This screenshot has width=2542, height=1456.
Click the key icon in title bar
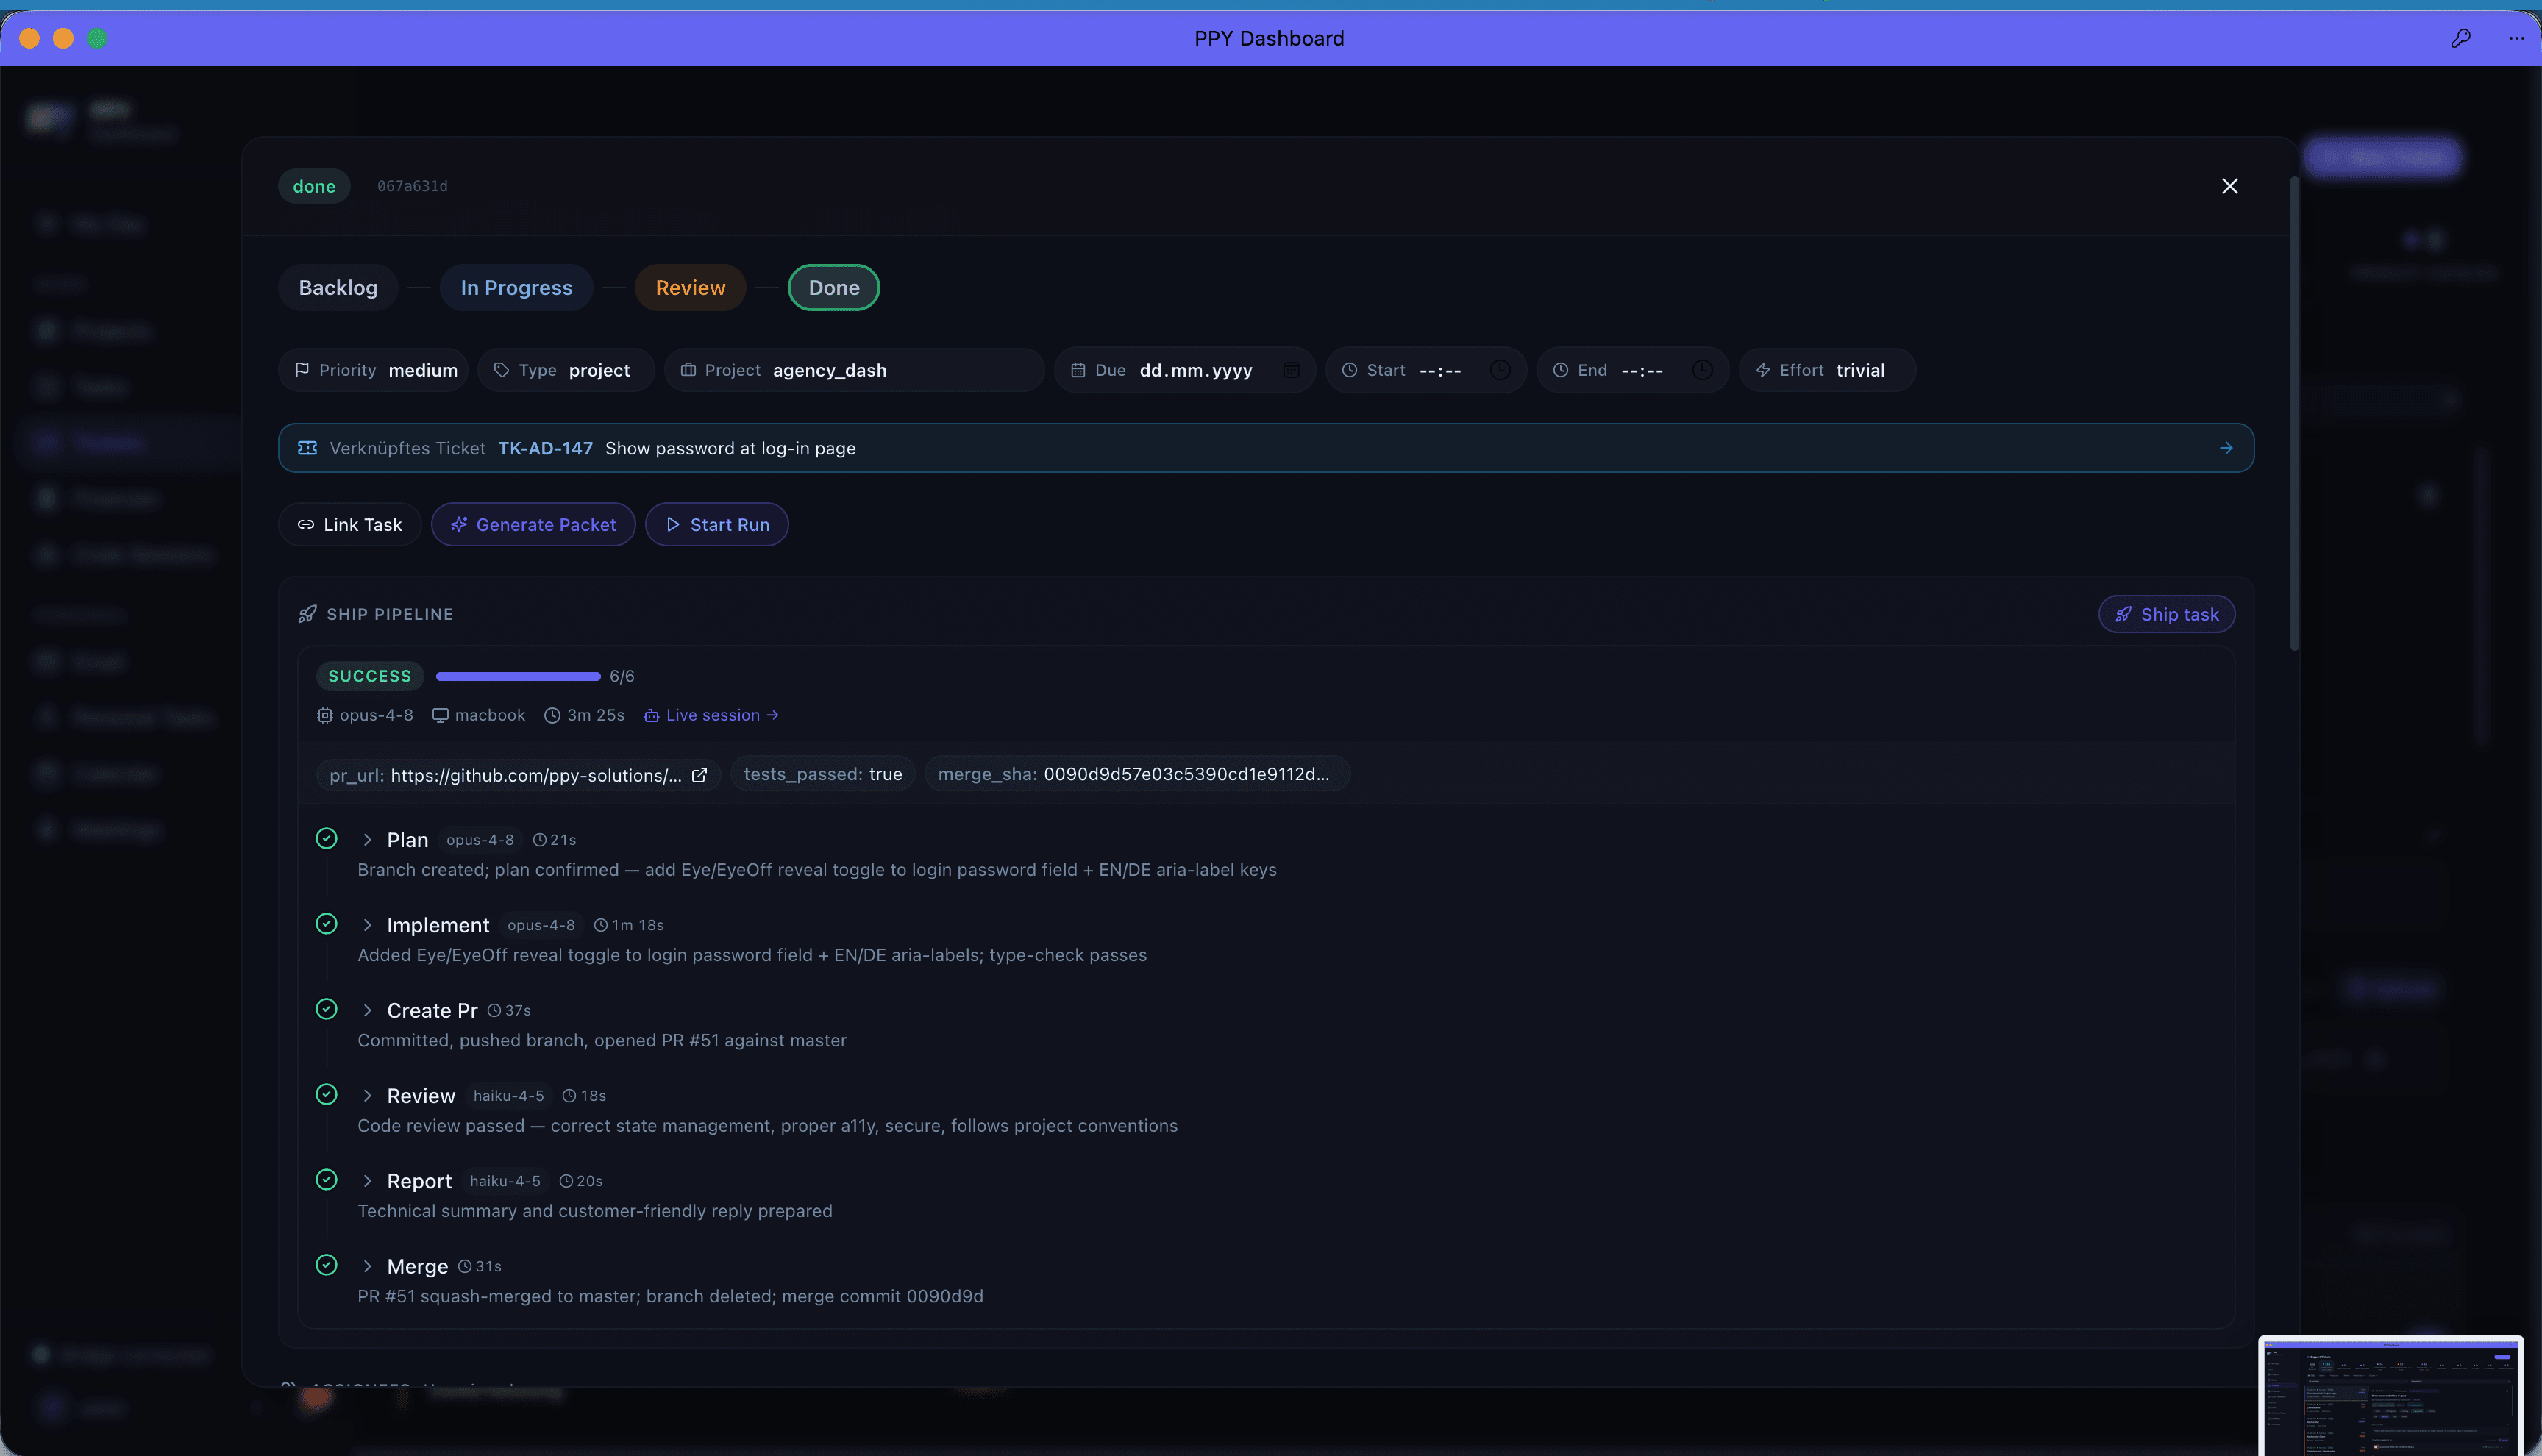pos(2460,38)
